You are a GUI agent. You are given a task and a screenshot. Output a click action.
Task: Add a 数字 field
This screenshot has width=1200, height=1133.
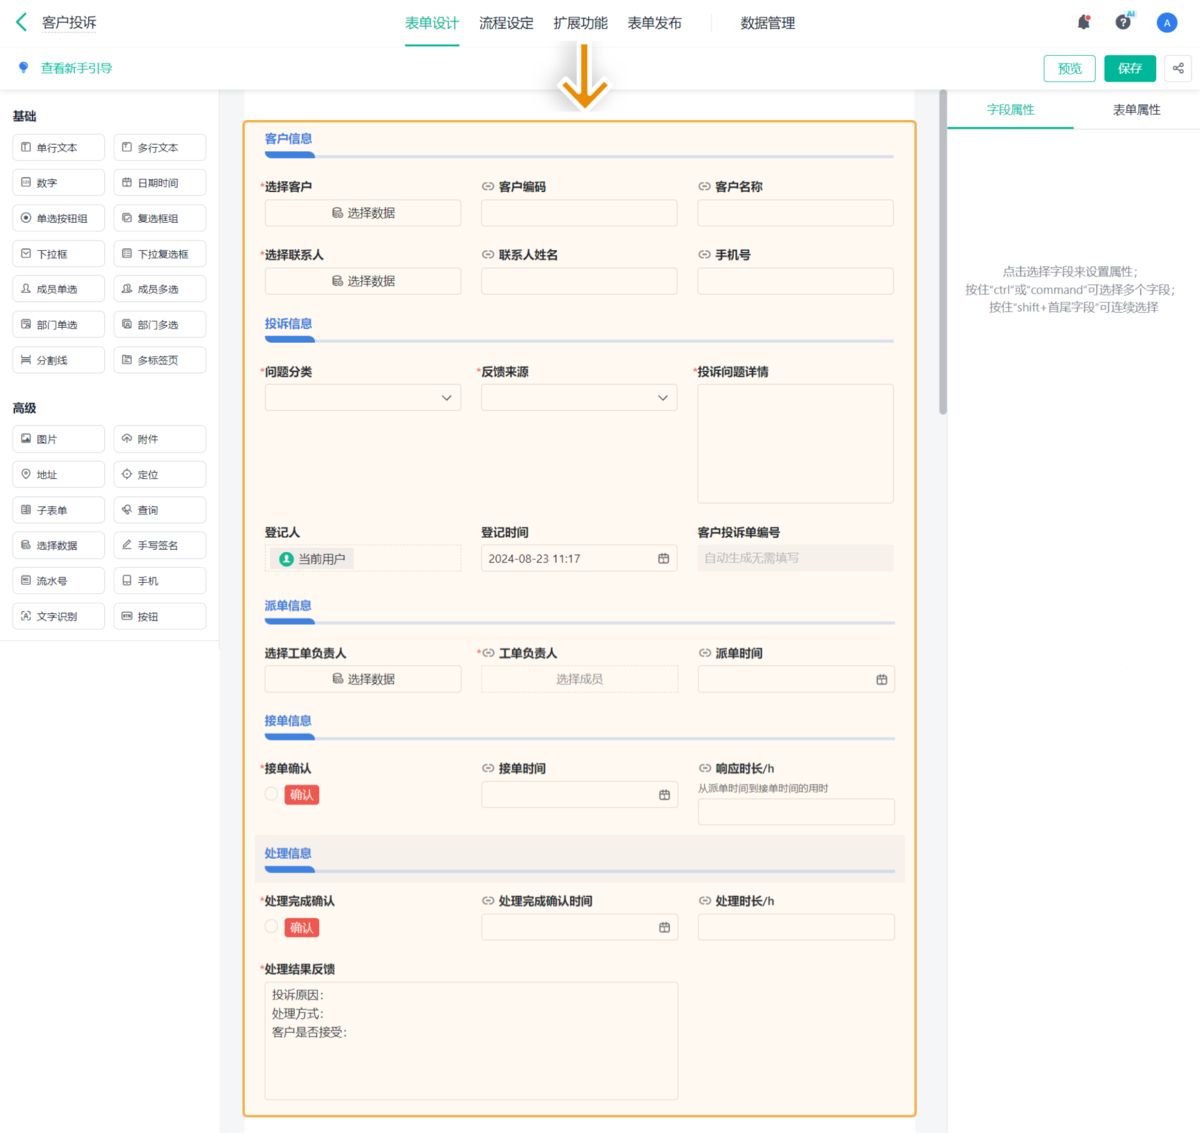pos(59,183)
